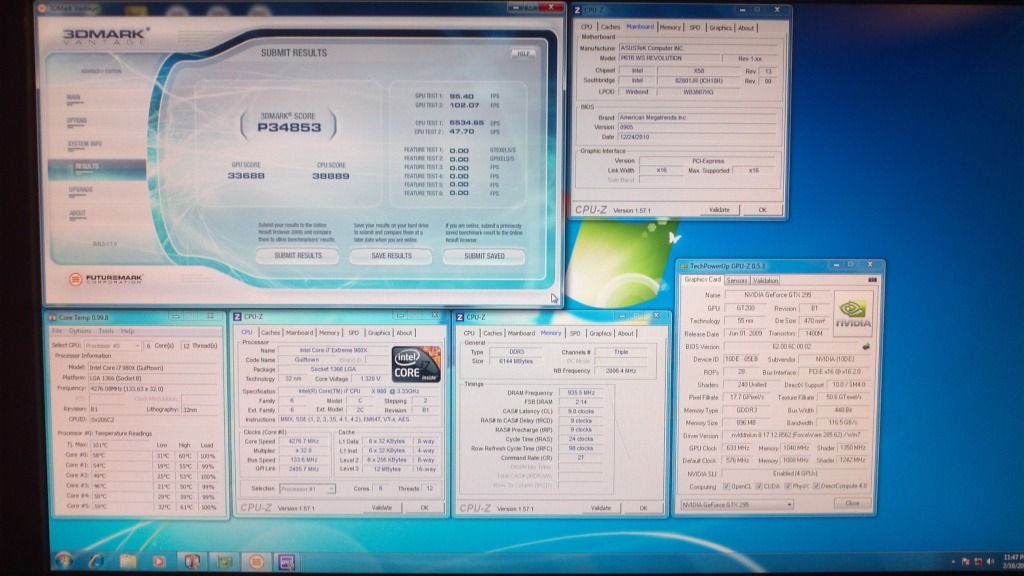Click Z icon of CPU-Z Mainboard window
Image resolution: width=1024 pixels, height=576 pixels.
pyautogui.click(x=577, y=10)
